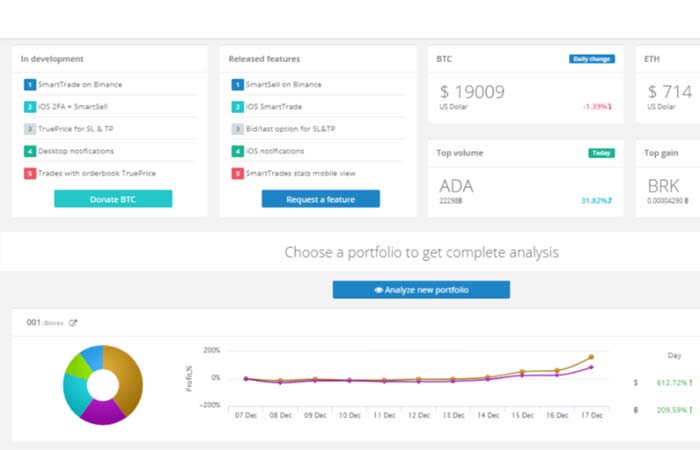Click number 4 badge for iOS notifications
The width and height of the screenshot is (700, 450).
coord(238,151)
